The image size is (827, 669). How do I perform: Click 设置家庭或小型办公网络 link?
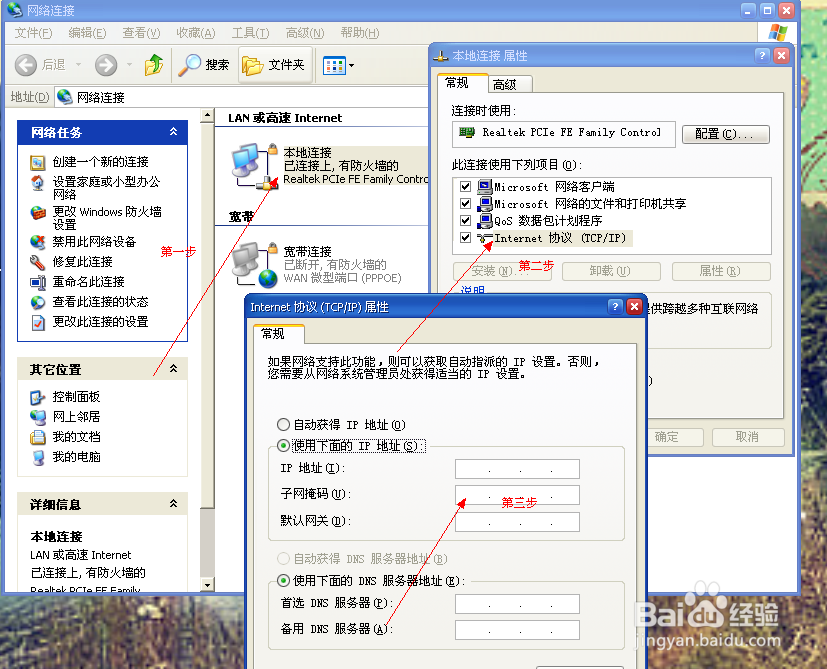106,188
